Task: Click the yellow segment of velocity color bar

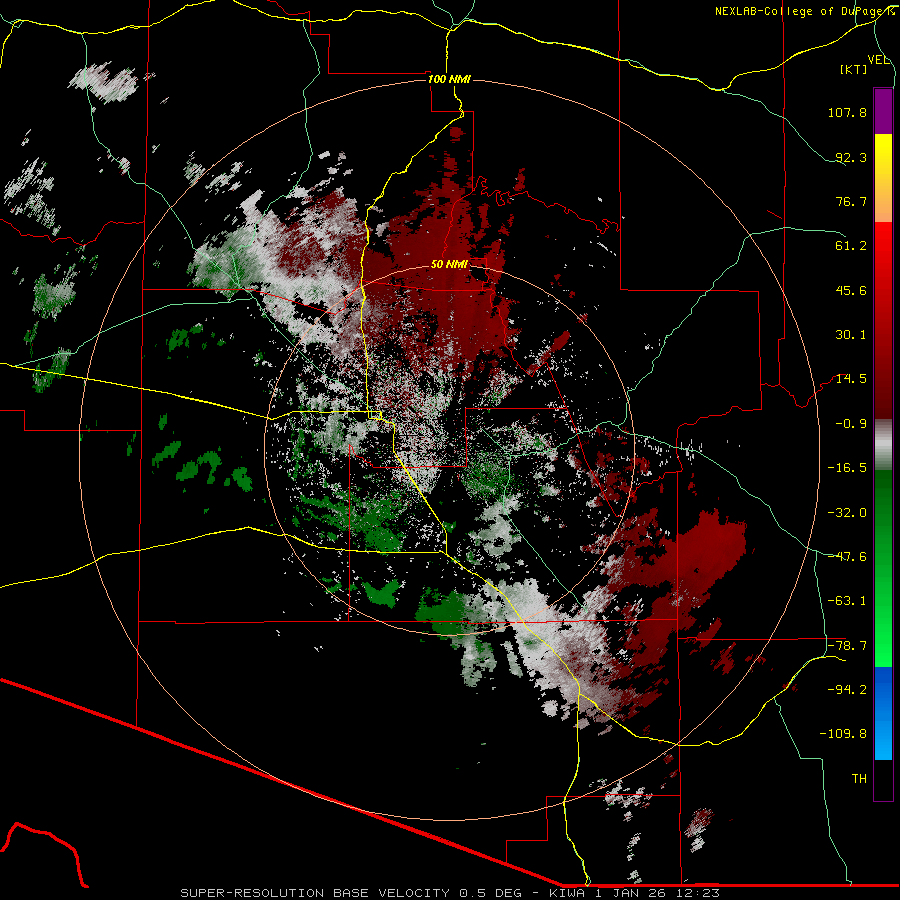Action: [883, 156]
